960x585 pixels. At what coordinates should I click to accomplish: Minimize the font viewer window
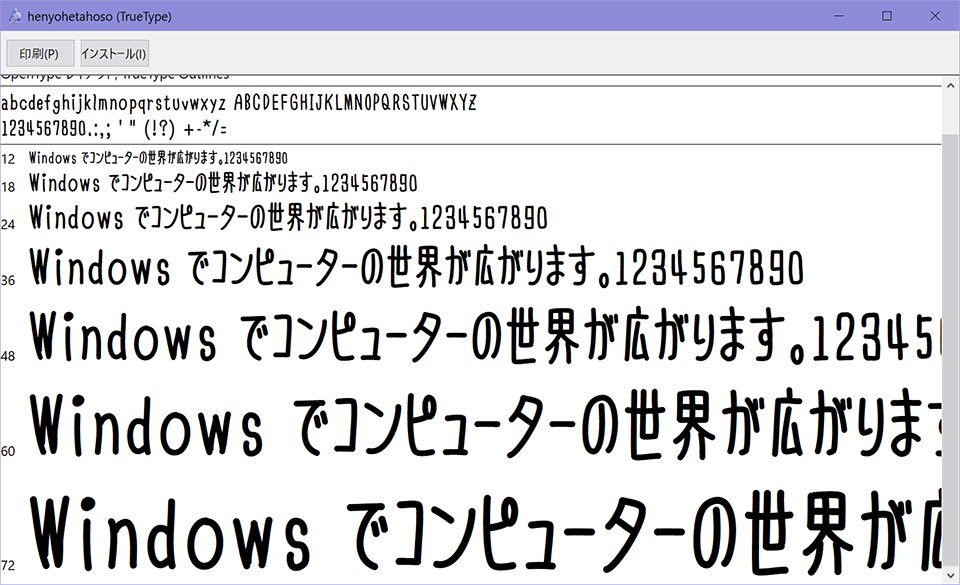[839, 16]
